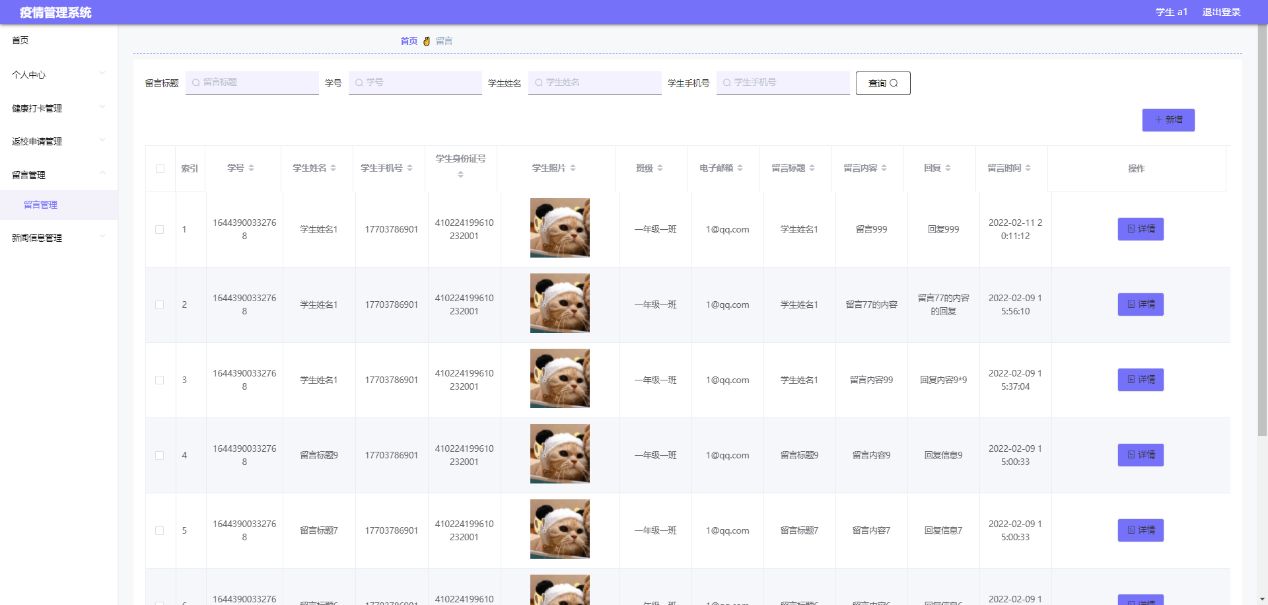The image size is (1268, 605).
Task: Focus the 留言标题 search input
Action: click(x=252, y=82)
